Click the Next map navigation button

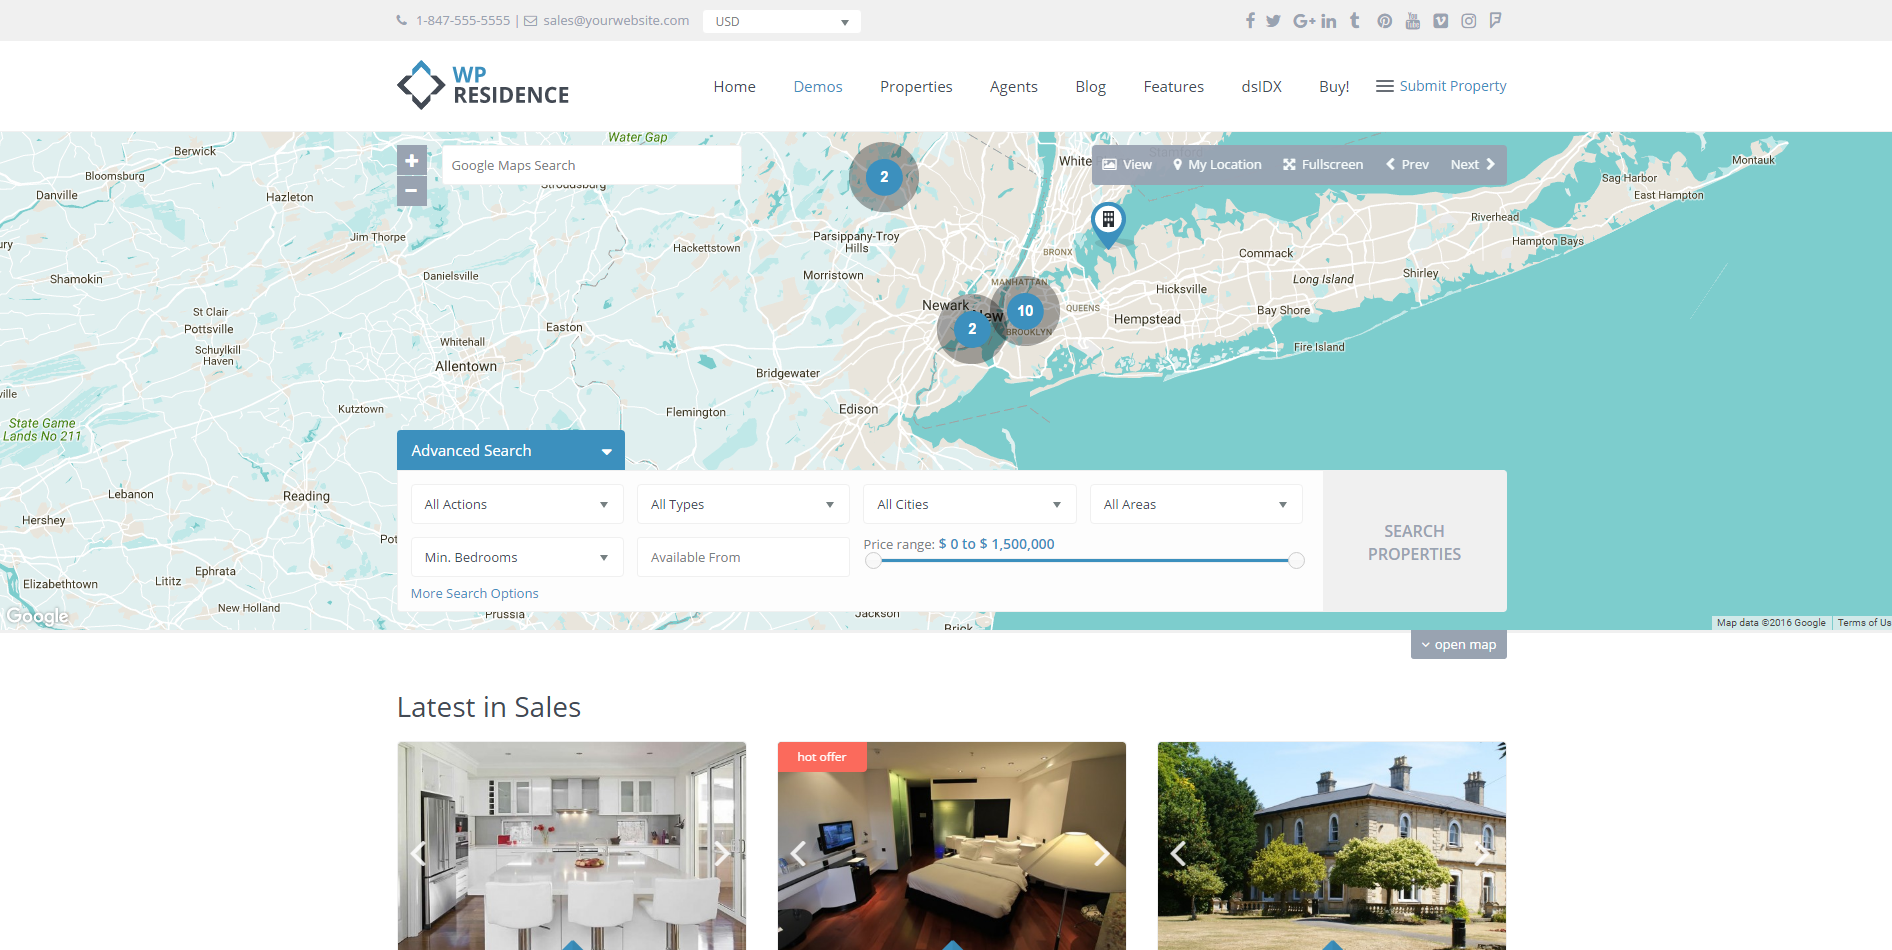(x=1472, y=164)
